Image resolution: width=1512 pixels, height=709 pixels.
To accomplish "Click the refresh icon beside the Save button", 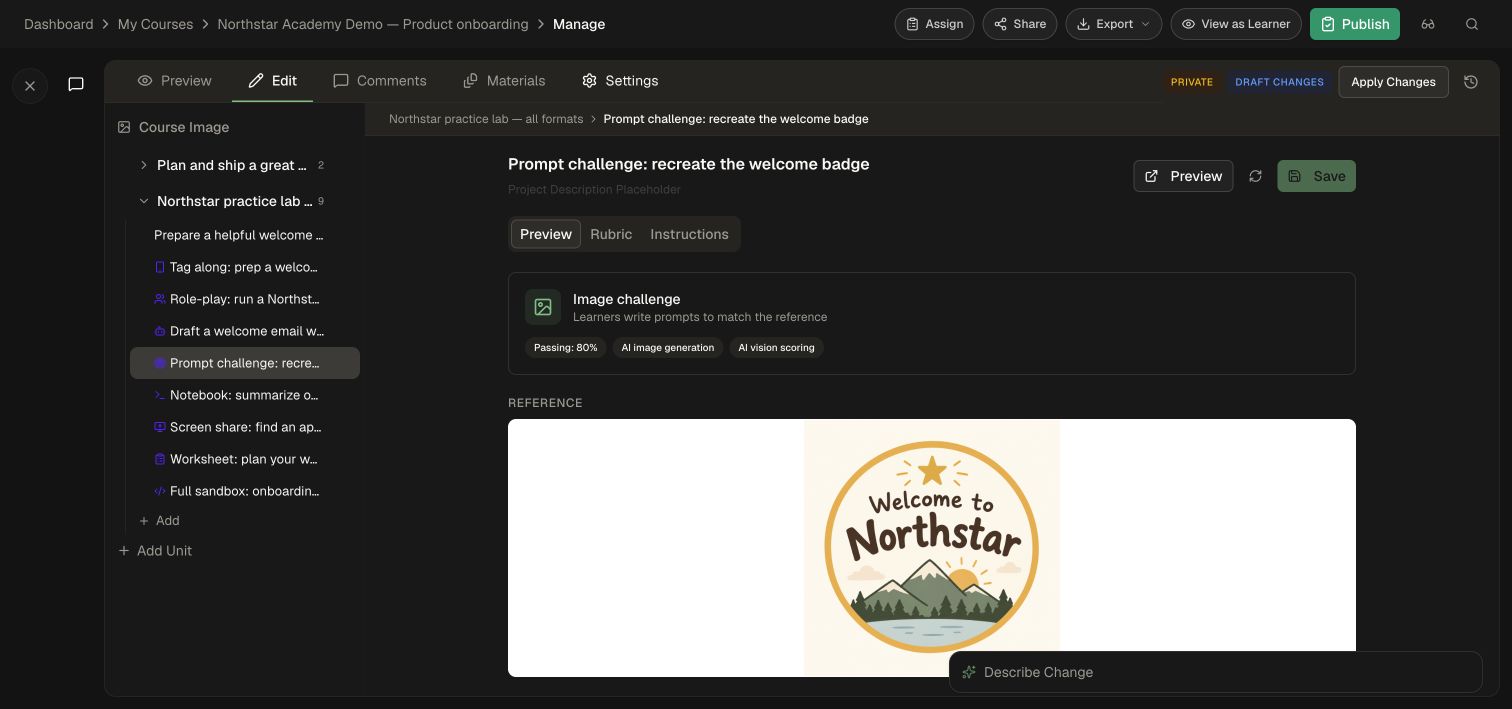I will point(1255,176).
